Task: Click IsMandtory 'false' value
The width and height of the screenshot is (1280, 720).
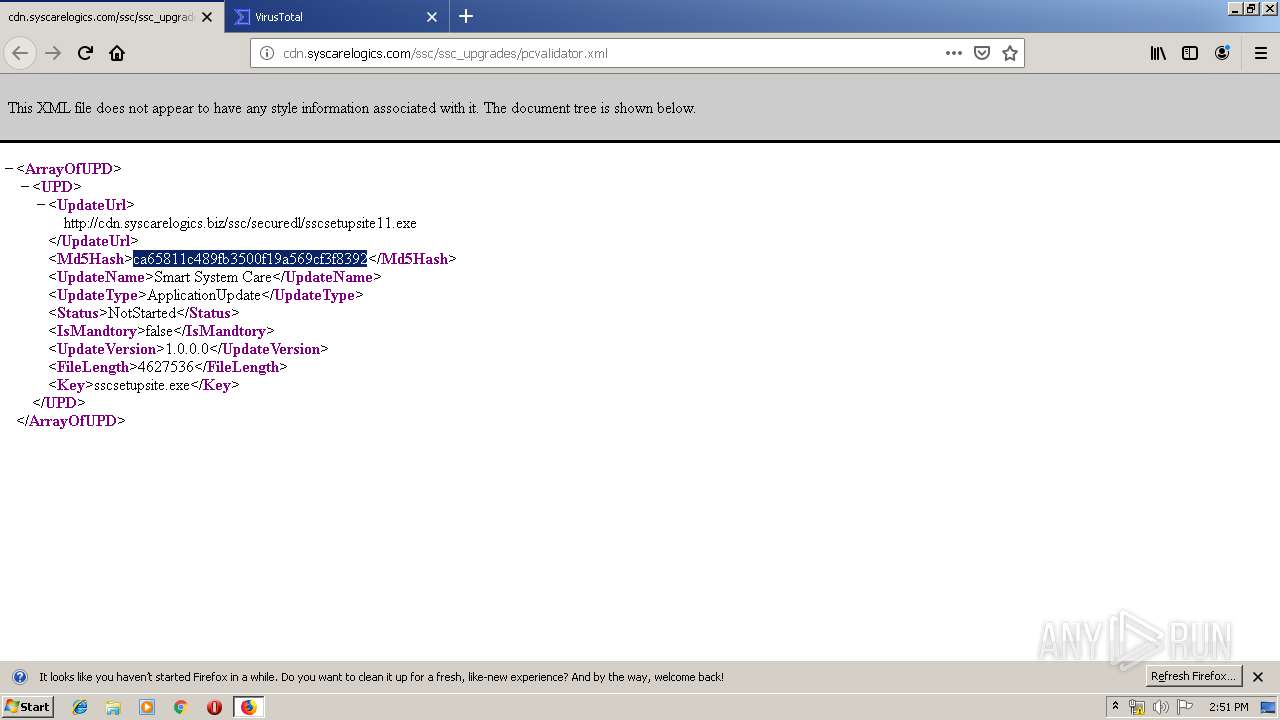Action: click(159, 331)
